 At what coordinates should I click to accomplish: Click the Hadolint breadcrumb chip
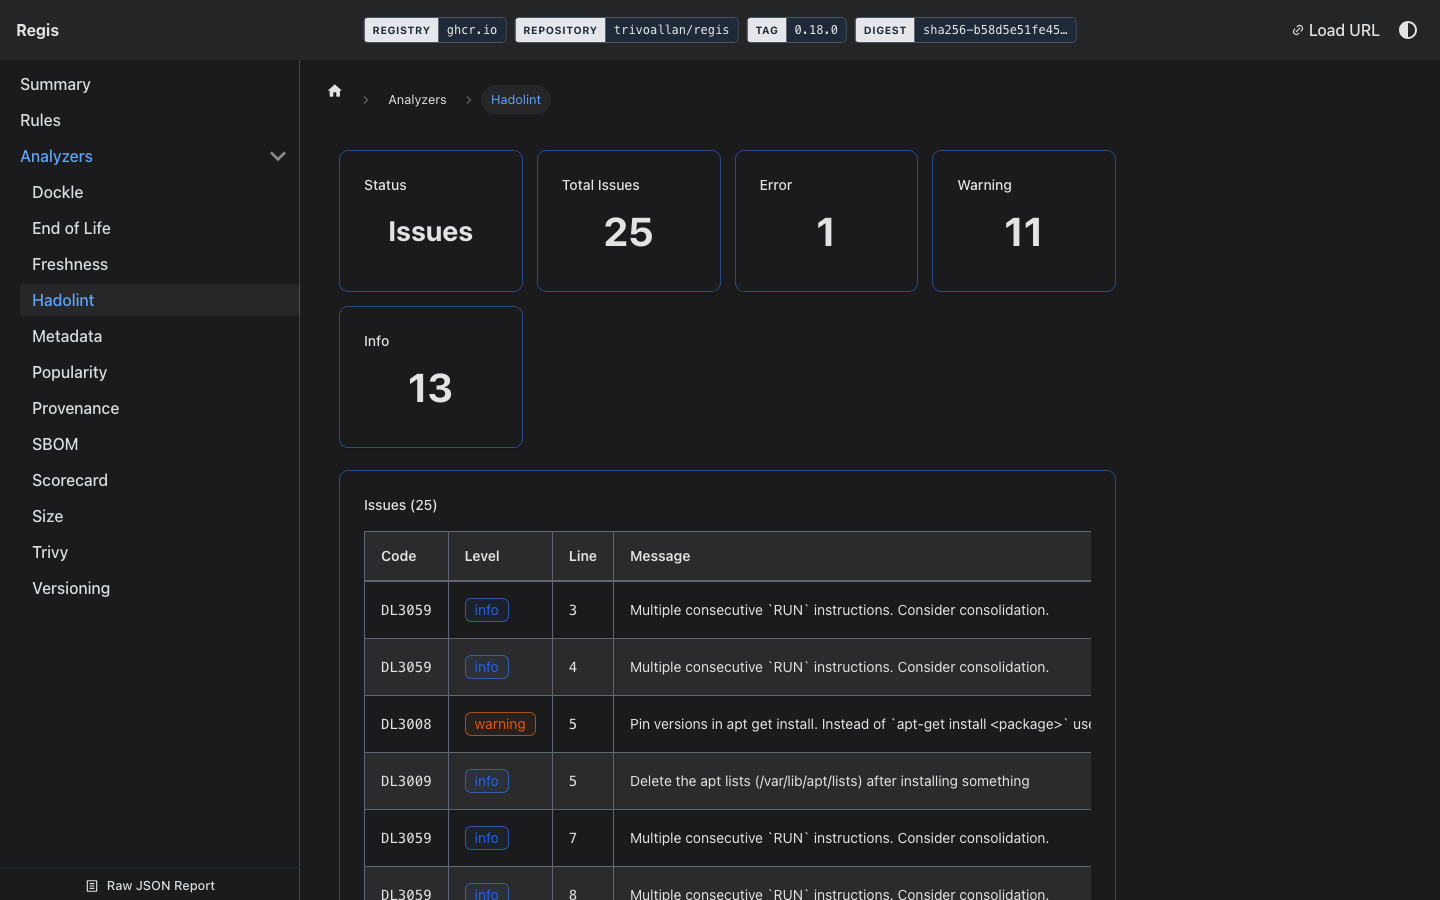pos(516,100)
